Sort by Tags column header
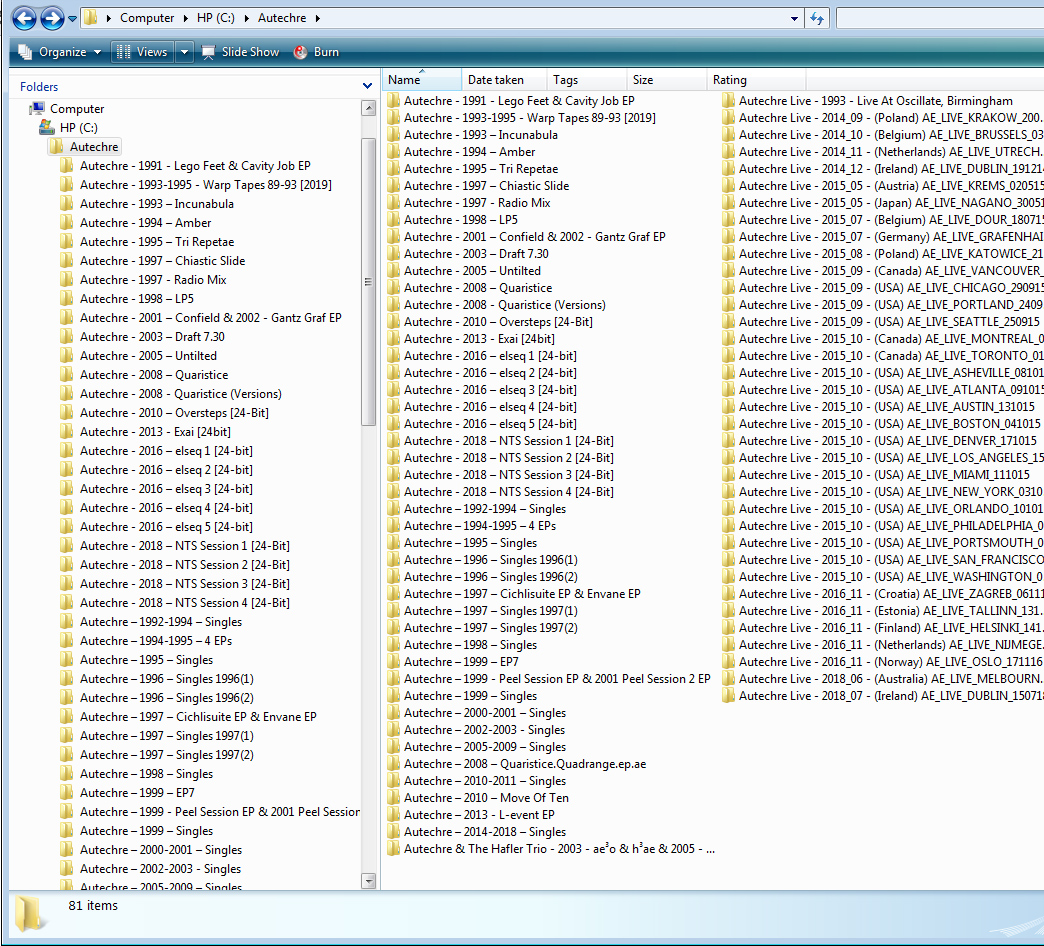This screenshot has height=946, width=1044. pos(587,80)
